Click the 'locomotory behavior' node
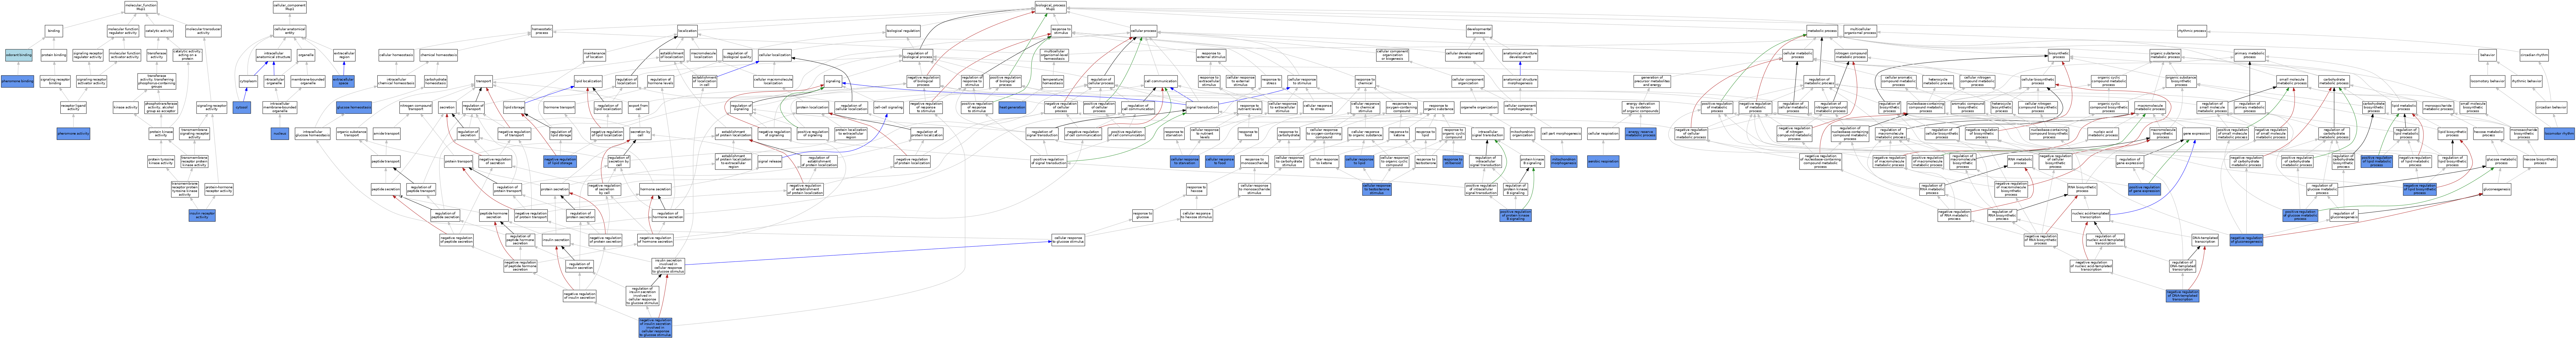This screenshot has width=2576, height=339. (2487, 81)
